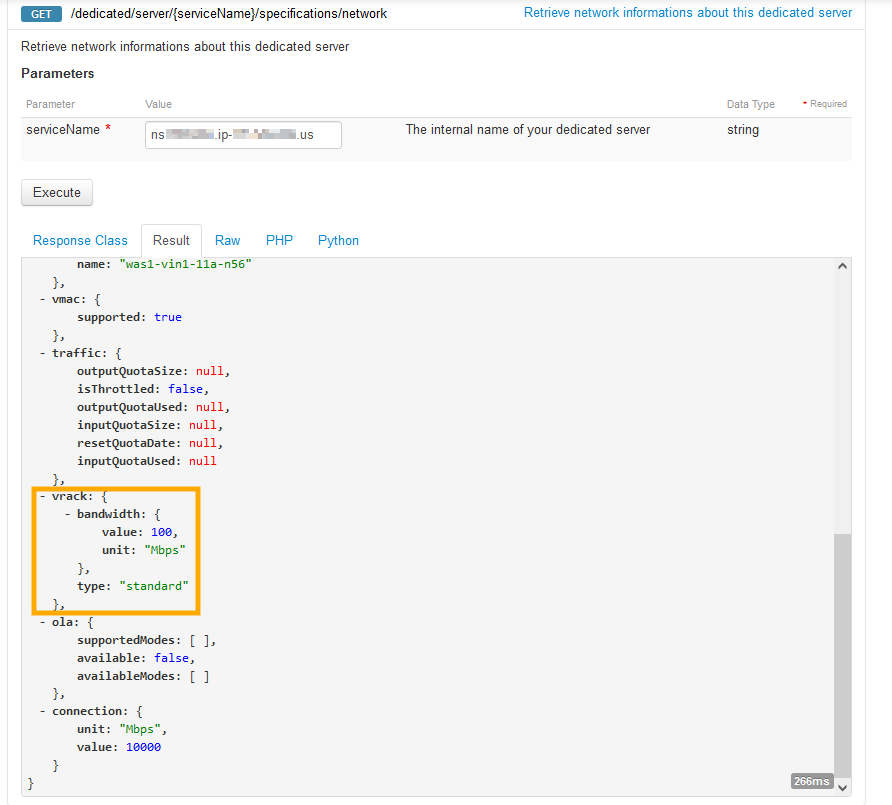Screen dimensions: 892x805
Task: Click the vrack bandwidth unit "Mbps"
Action: click(x=165, y=550)
